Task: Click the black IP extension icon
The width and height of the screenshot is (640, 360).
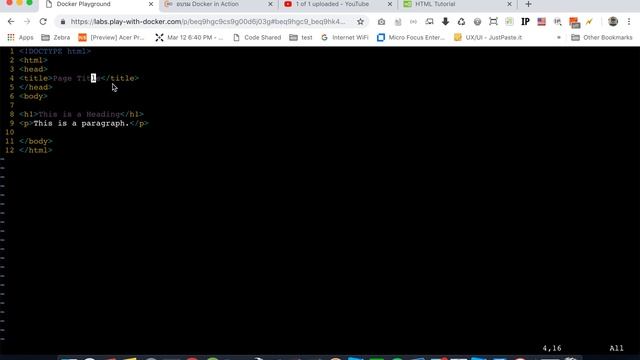Action: point(525,22)
